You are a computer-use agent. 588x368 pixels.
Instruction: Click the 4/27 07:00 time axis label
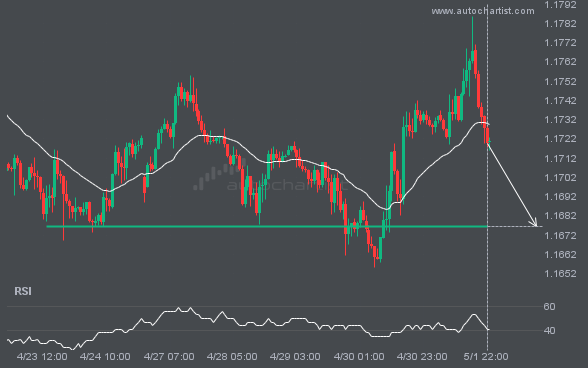169,356
